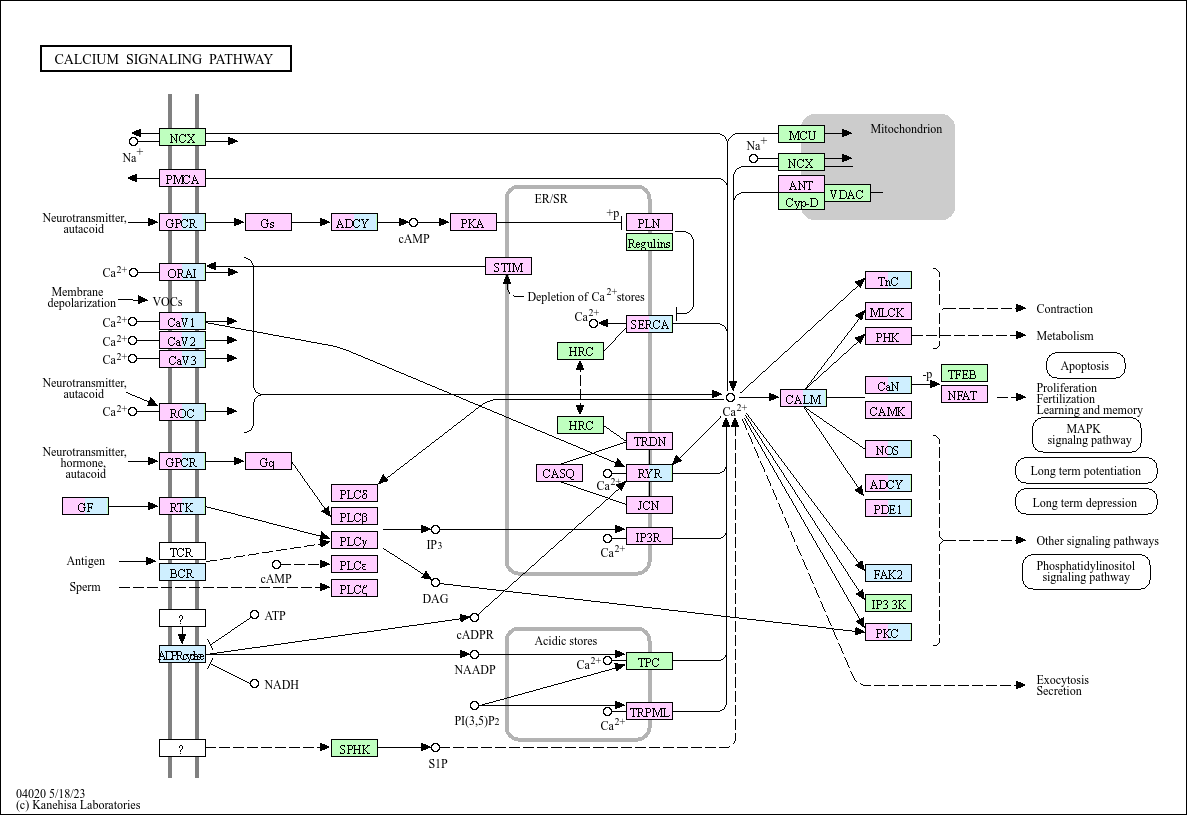
Task: Open the STIM node inside the ER/SR
Action: 506,266
